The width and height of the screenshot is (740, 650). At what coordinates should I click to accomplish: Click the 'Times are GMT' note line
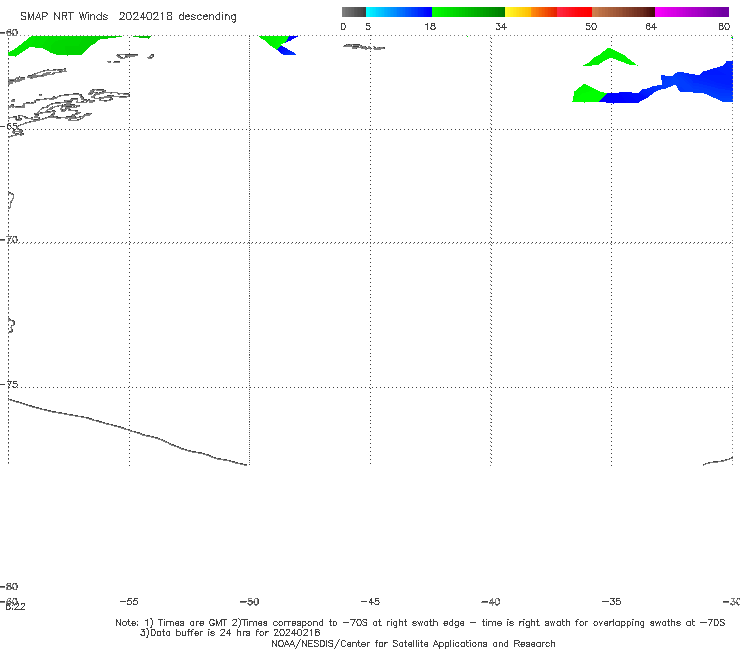point(420,623)
